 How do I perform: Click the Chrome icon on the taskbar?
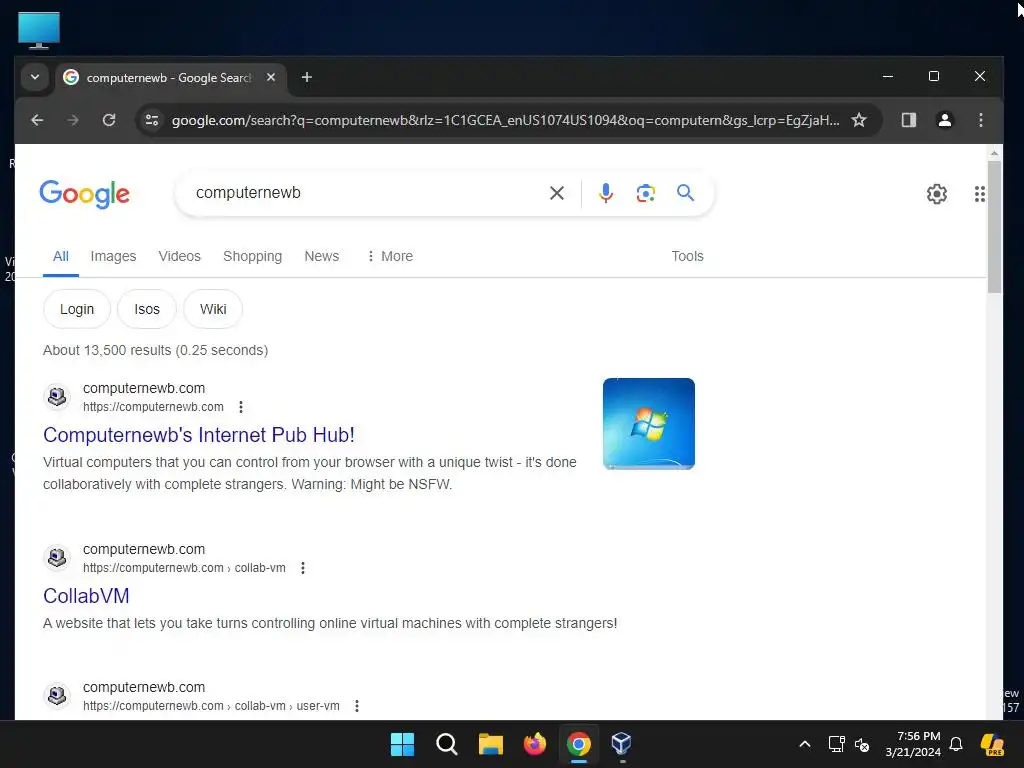[x=579, y=744]
